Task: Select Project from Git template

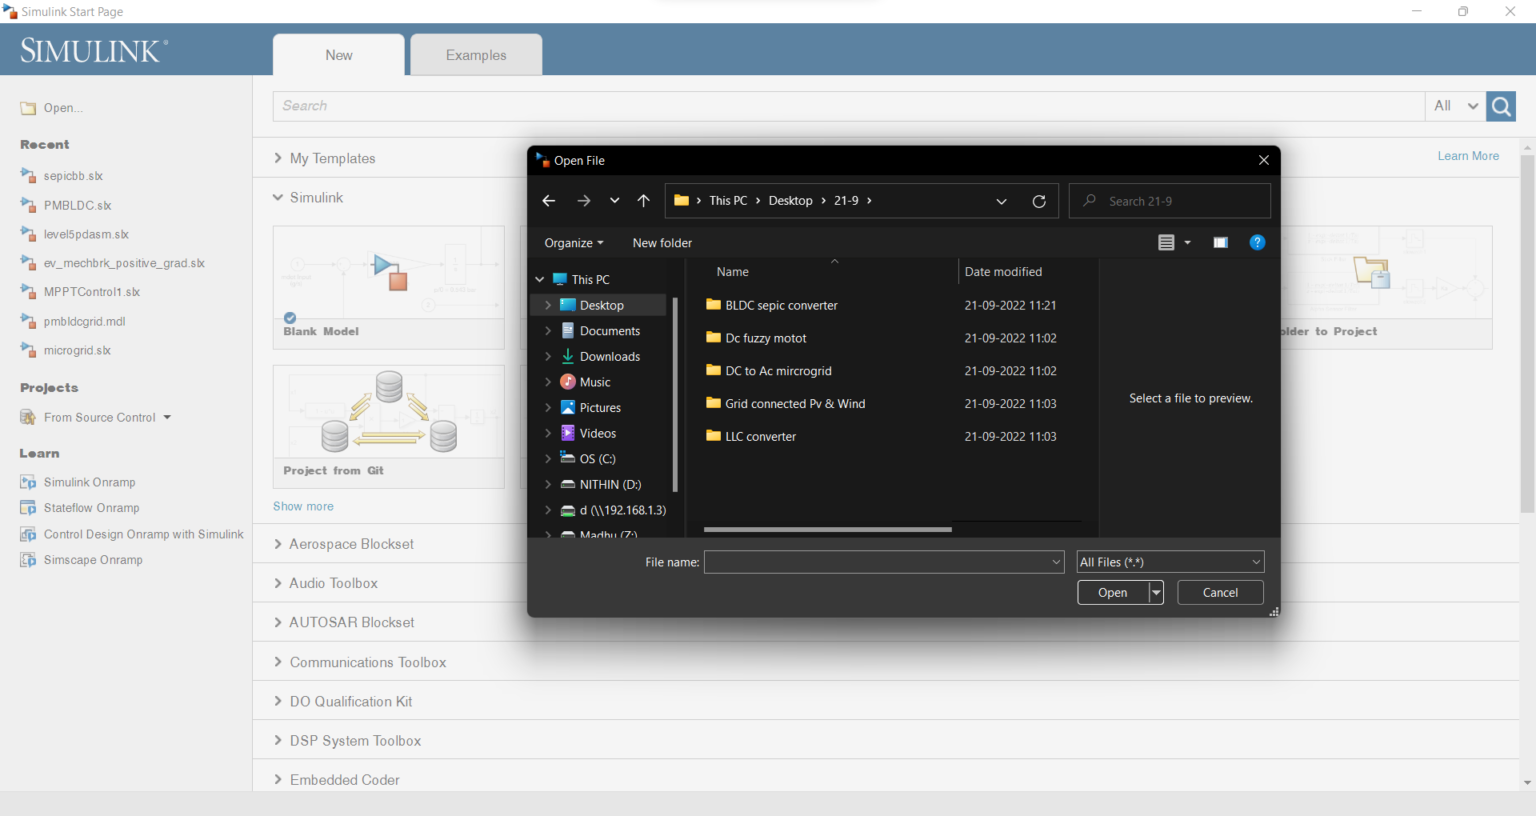Action: click(x=388, y=427)
